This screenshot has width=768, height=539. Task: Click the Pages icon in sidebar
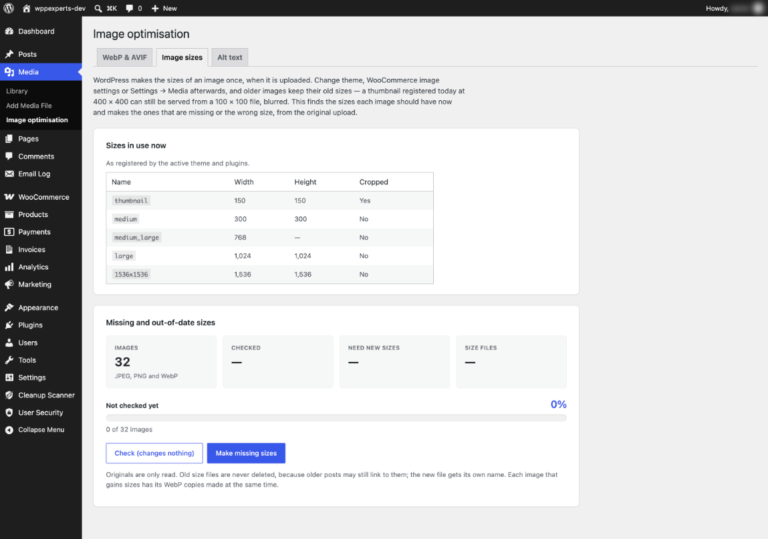[9, 139]
